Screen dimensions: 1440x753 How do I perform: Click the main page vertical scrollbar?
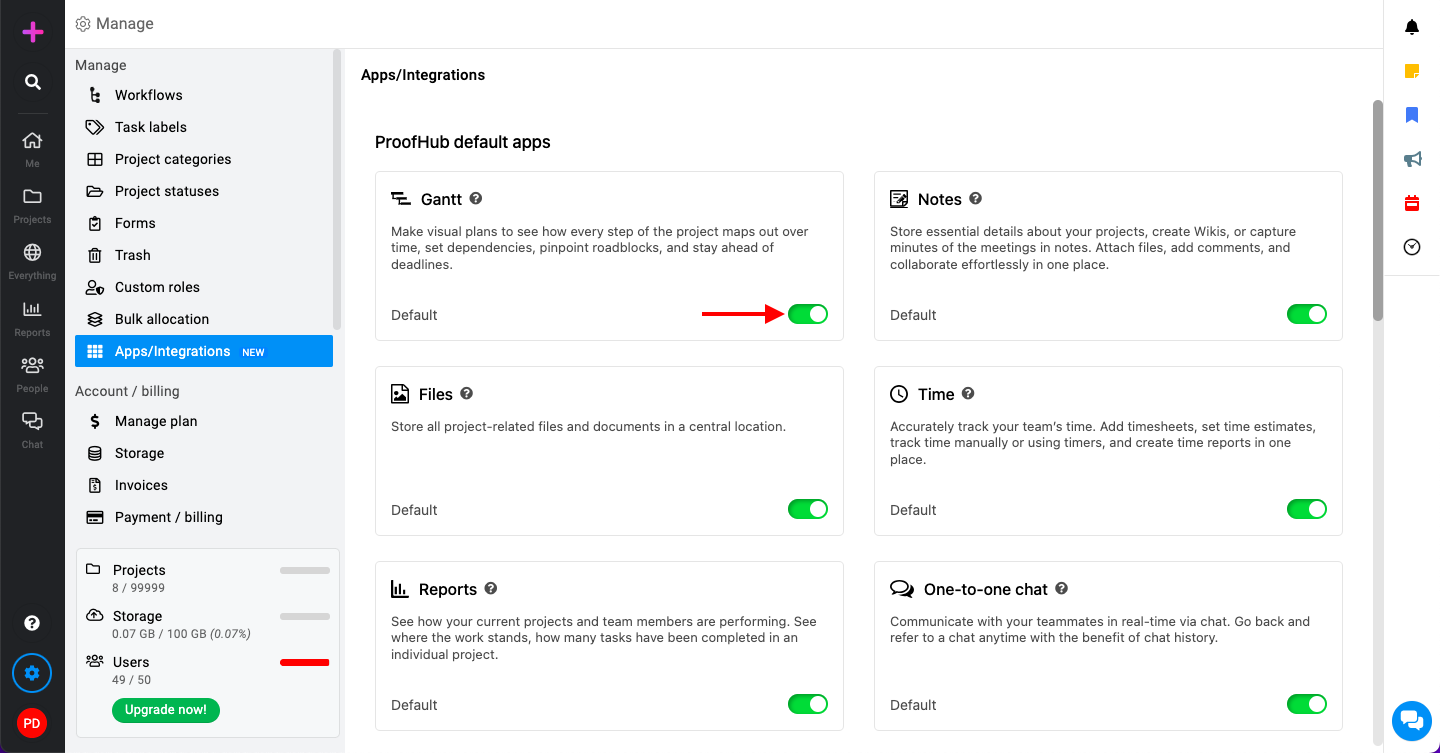pyautogui.click(x=1378, y=210)
